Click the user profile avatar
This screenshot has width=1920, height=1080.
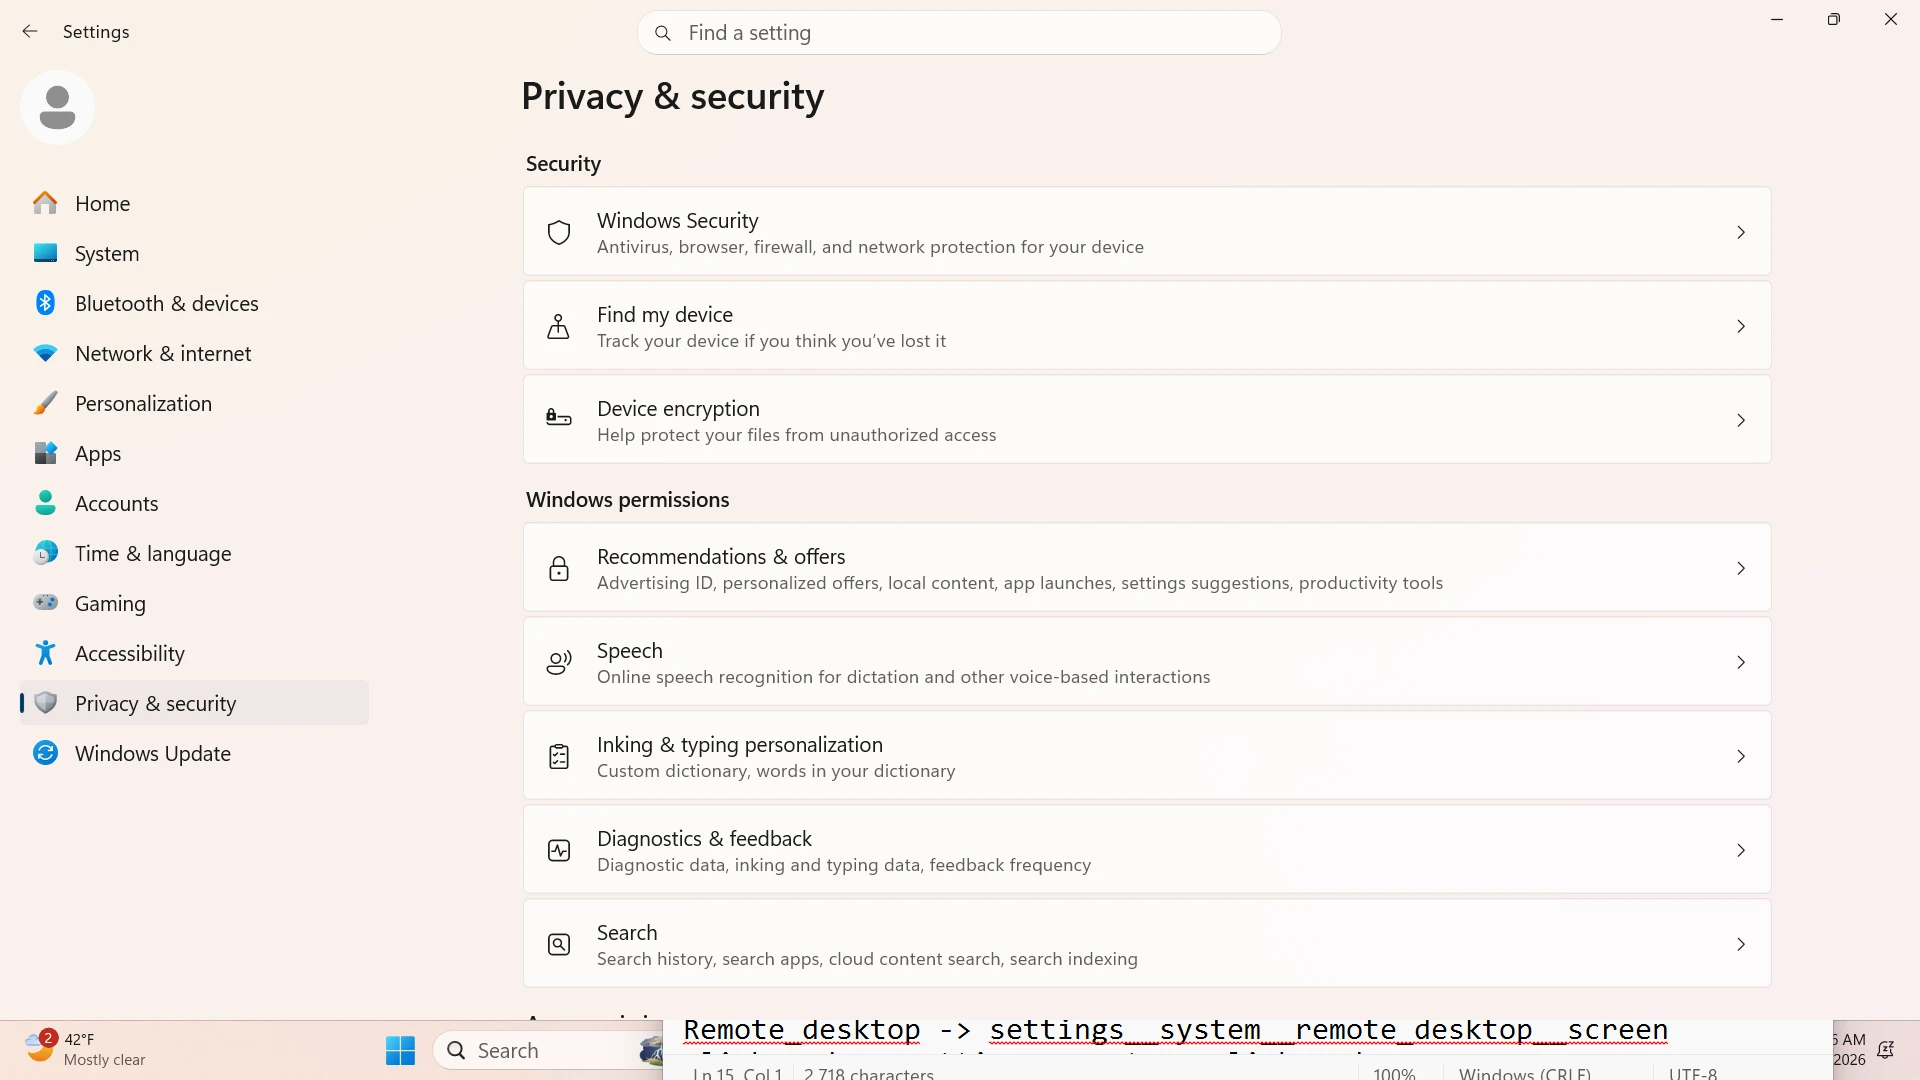coord(57,107)
